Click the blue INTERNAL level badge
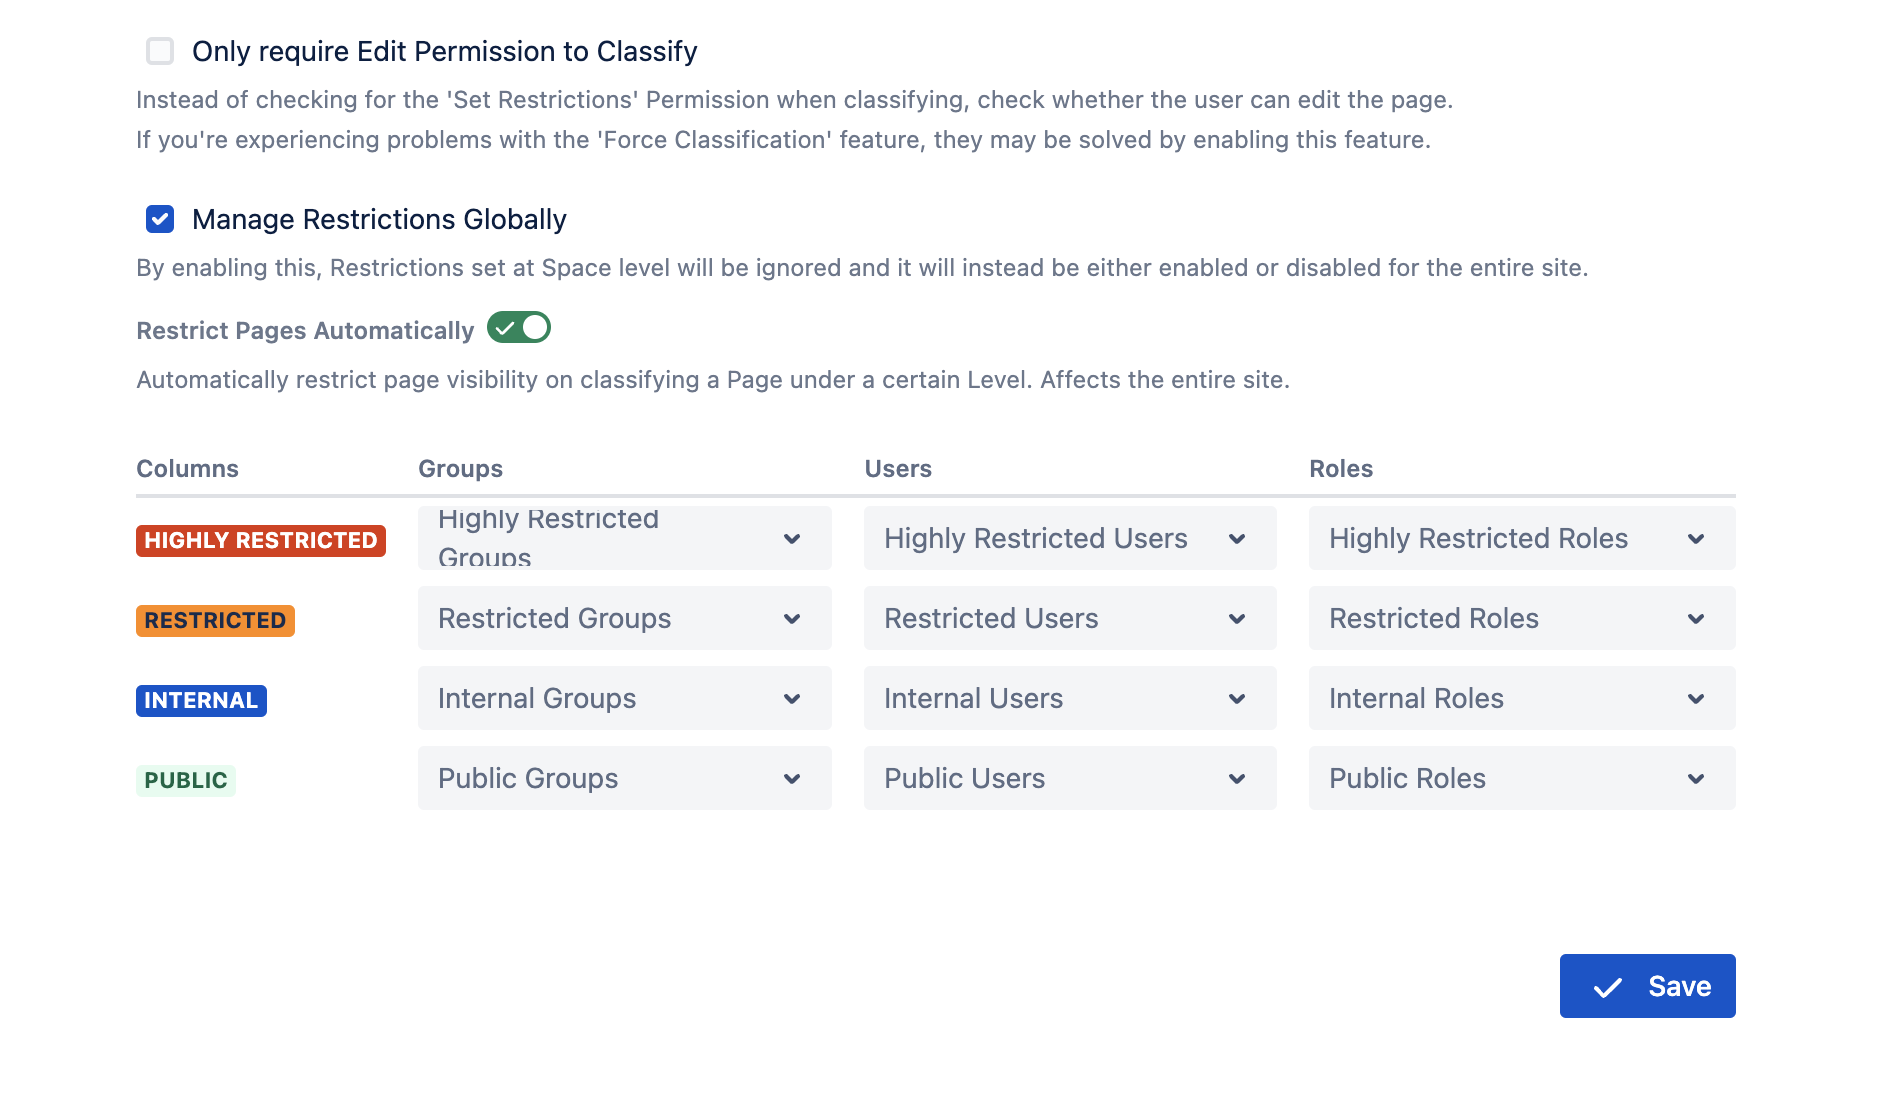This screenshot has width=1880, height=1096. (x=201, y=700)
